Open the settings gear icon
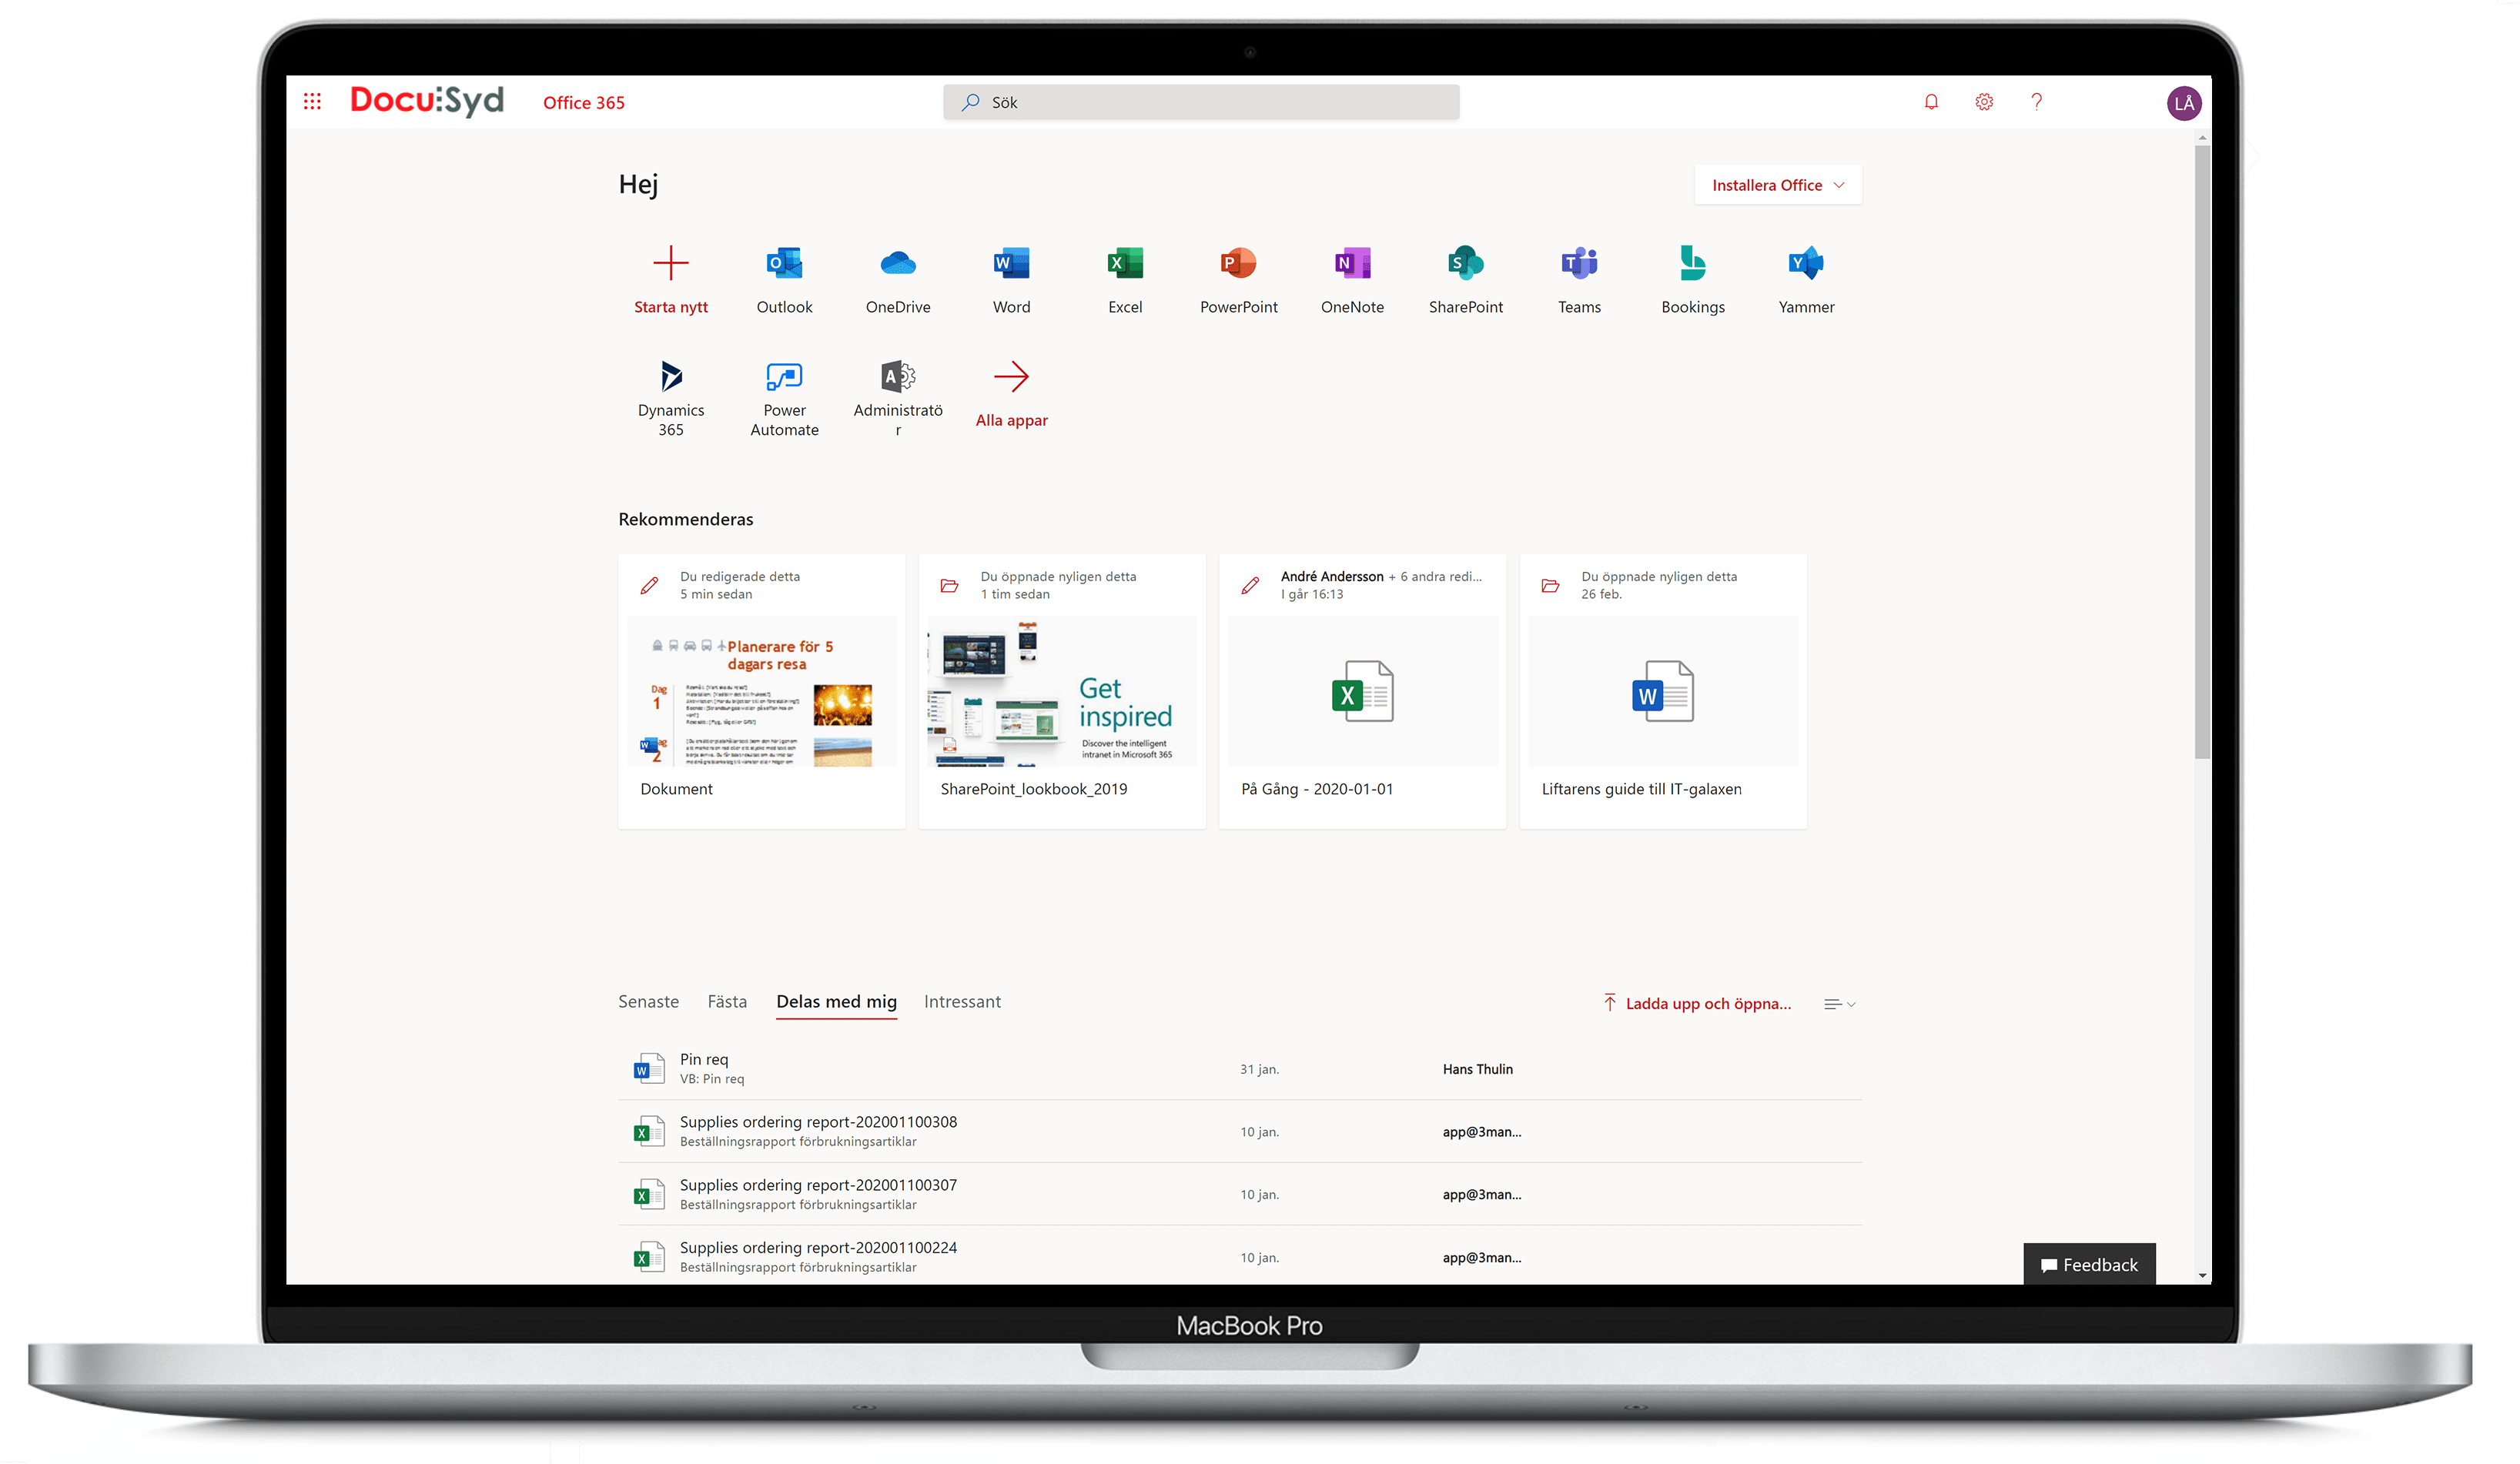This screenshot has height=1464, width=2520. tap(1984, 102)
